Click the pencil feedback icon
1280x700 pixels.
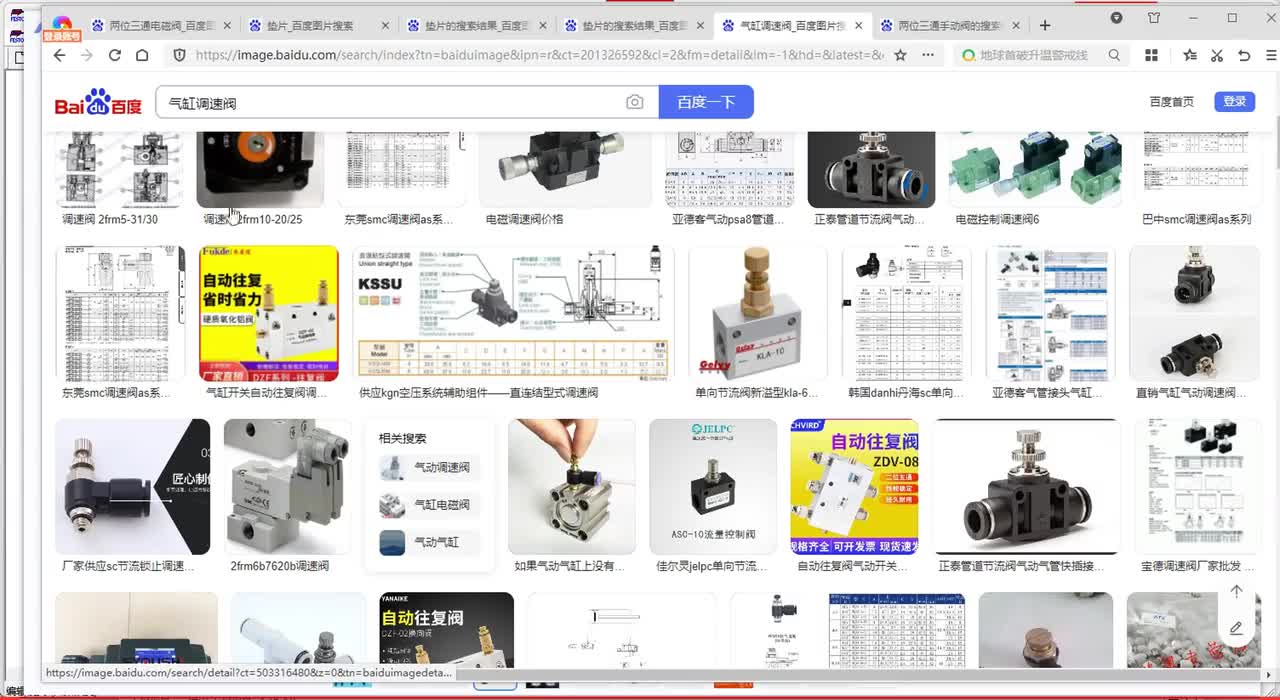point(1236,628)
